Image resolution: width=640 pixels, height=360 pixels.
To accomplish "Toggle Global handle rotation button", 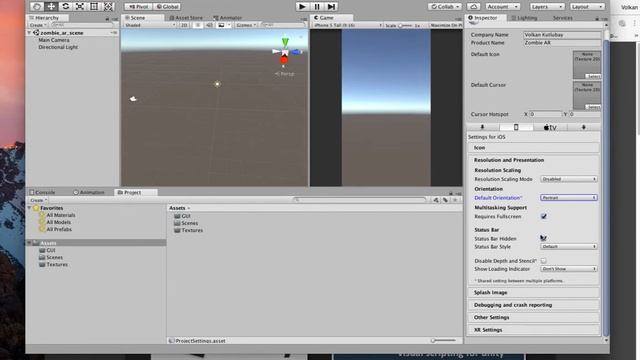I will click(x=167, y=7).
